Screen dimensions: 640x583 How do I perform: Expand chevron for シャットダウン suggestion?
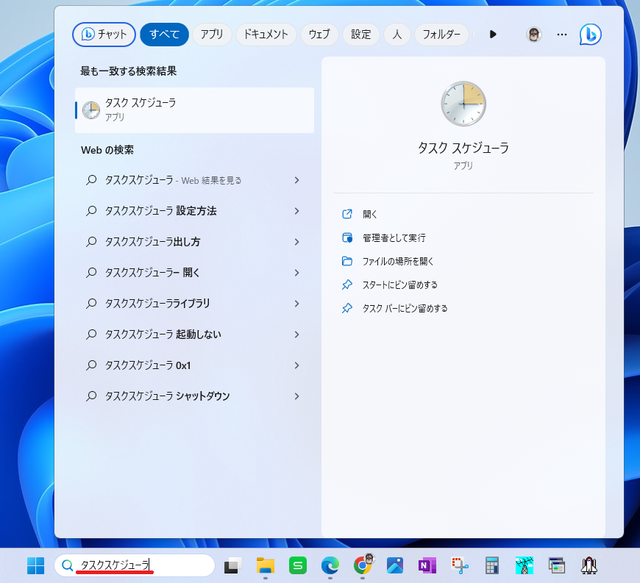click(x=297, y=396)
